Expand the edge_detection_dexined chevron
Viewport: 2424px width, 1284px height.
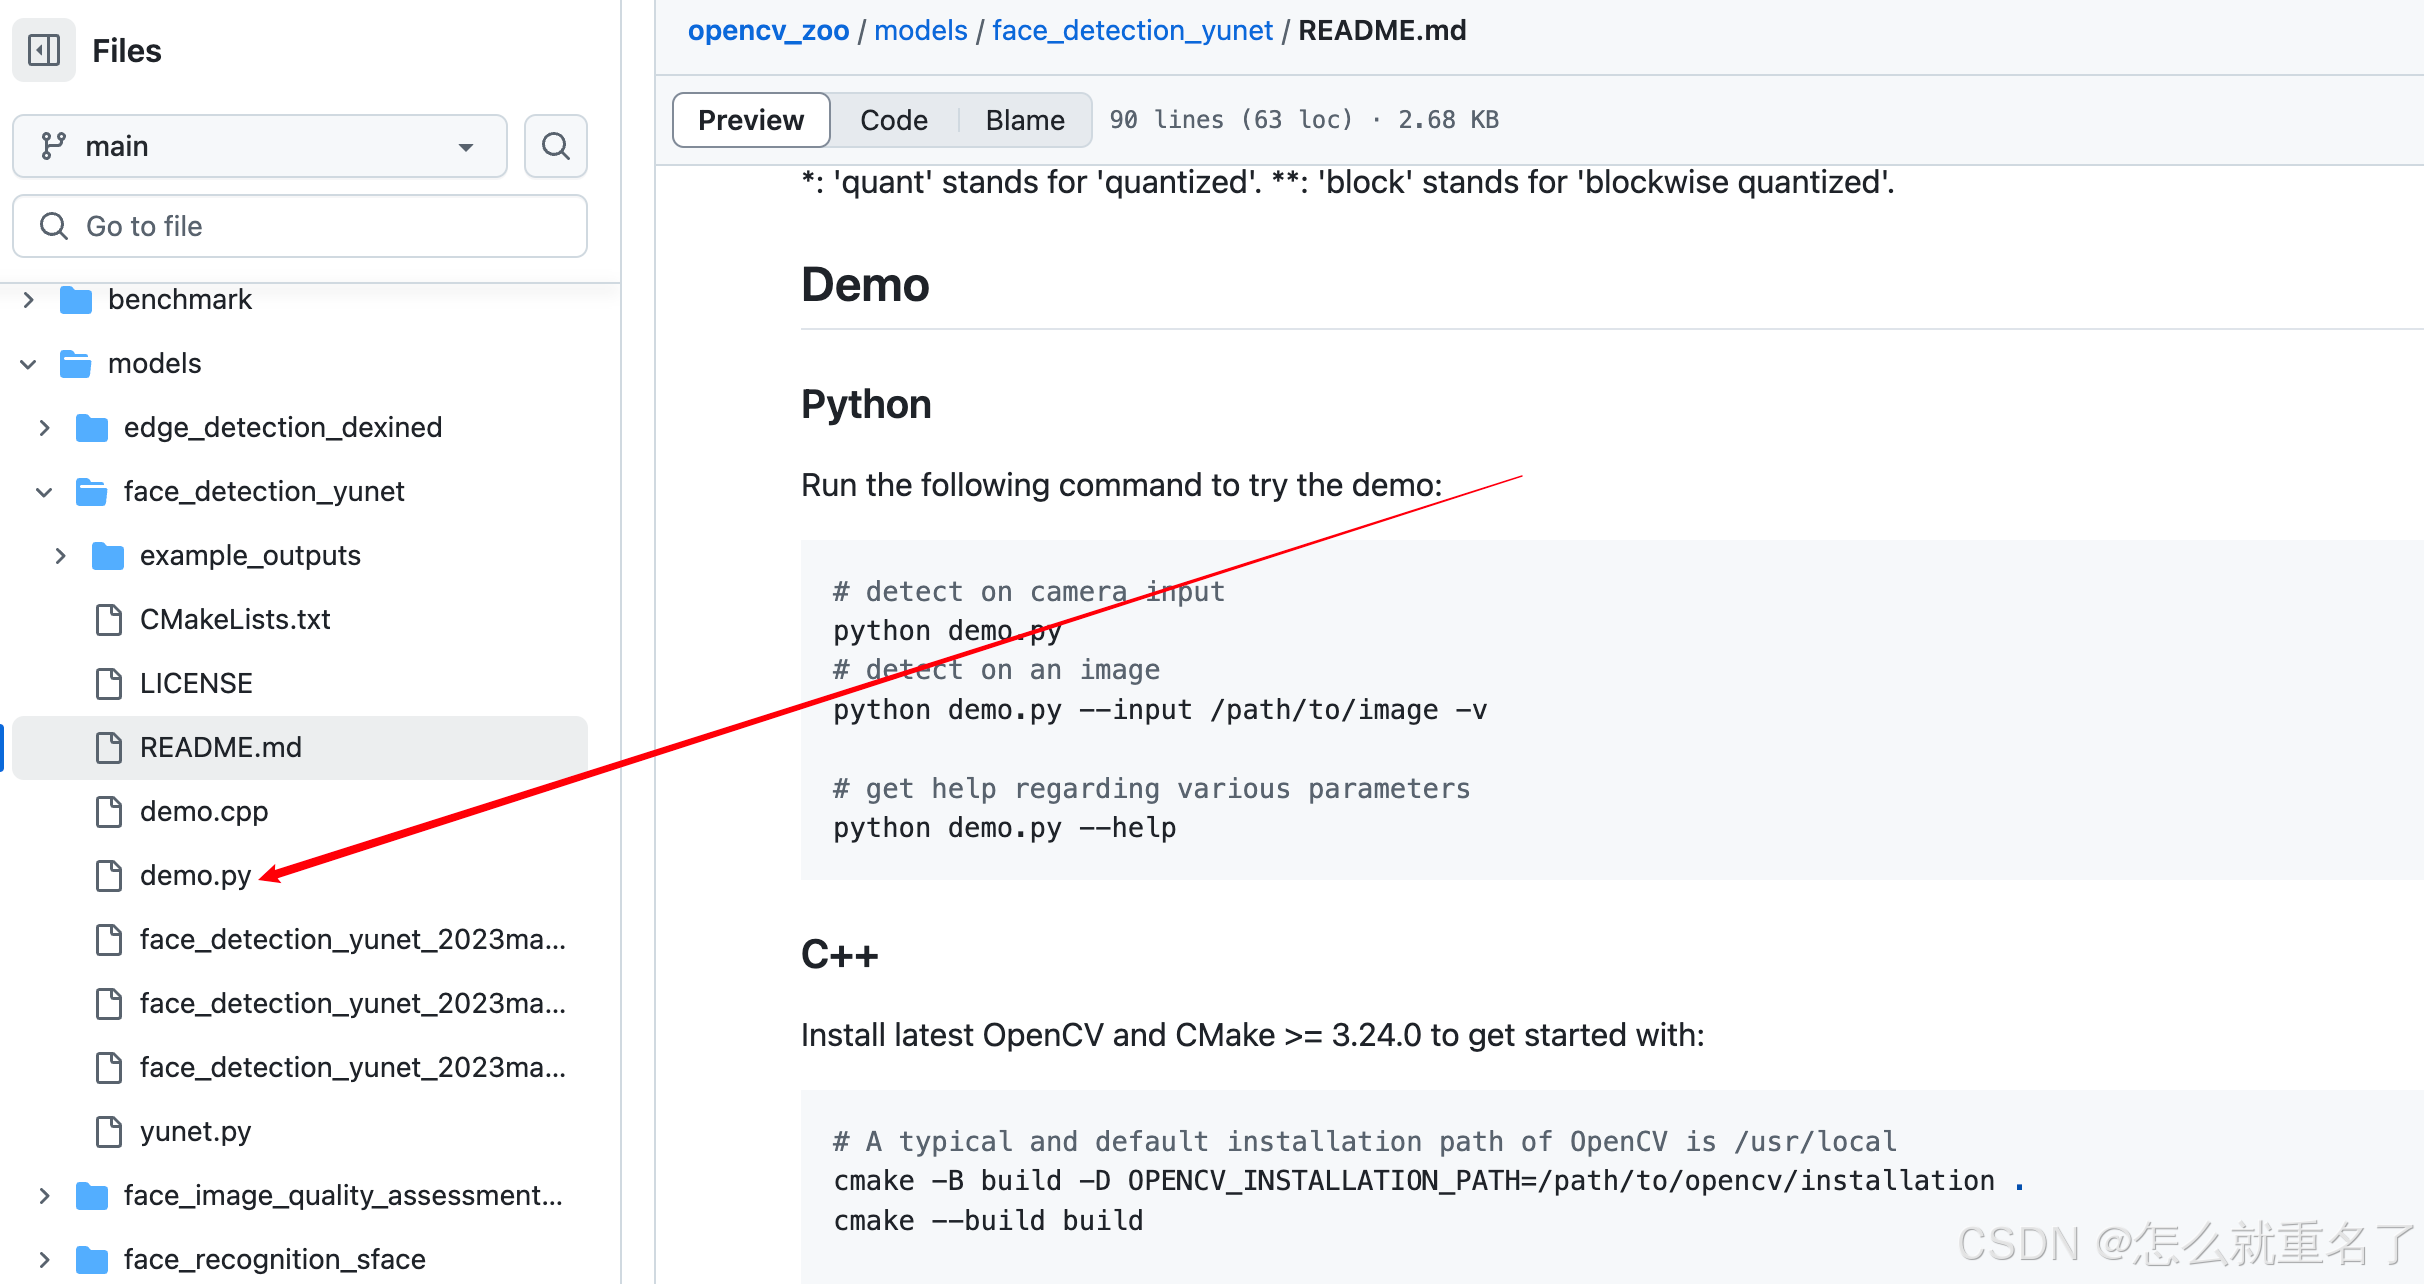(x=44, y=428)
